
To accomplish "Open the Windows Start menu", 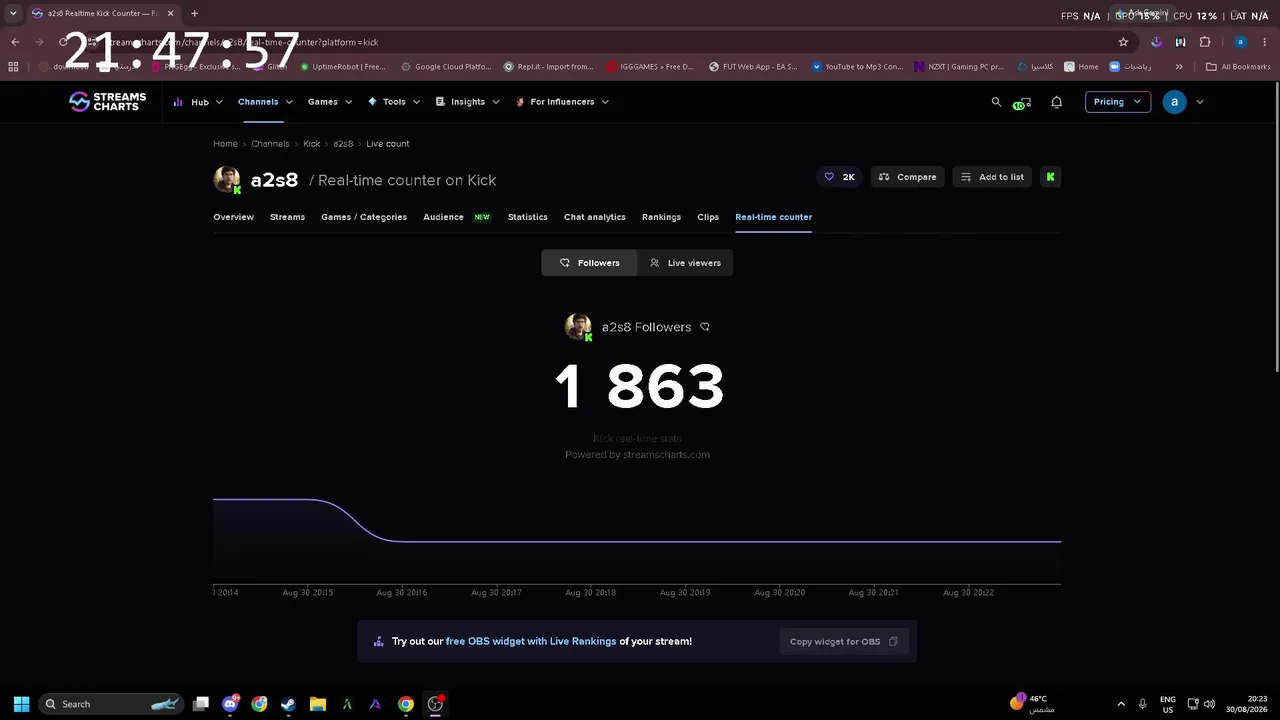I will coord(21,704).
